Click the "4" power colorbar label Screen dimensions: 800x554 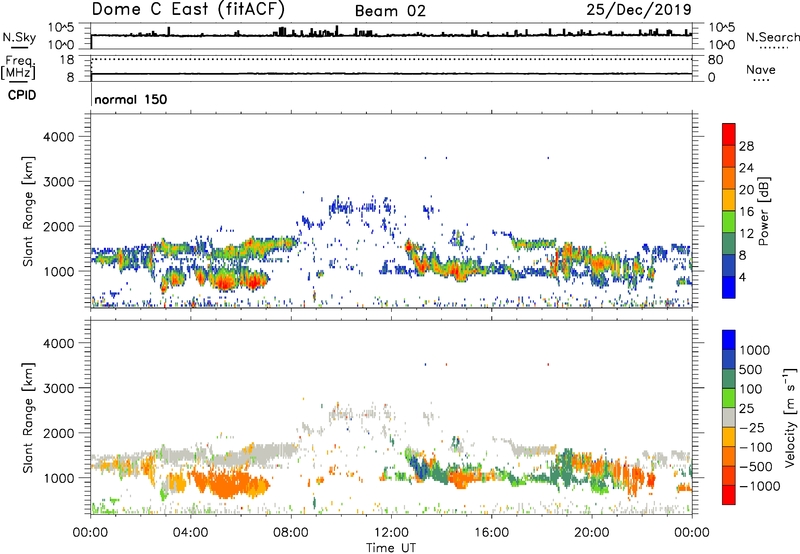click(x=742, y=278)
